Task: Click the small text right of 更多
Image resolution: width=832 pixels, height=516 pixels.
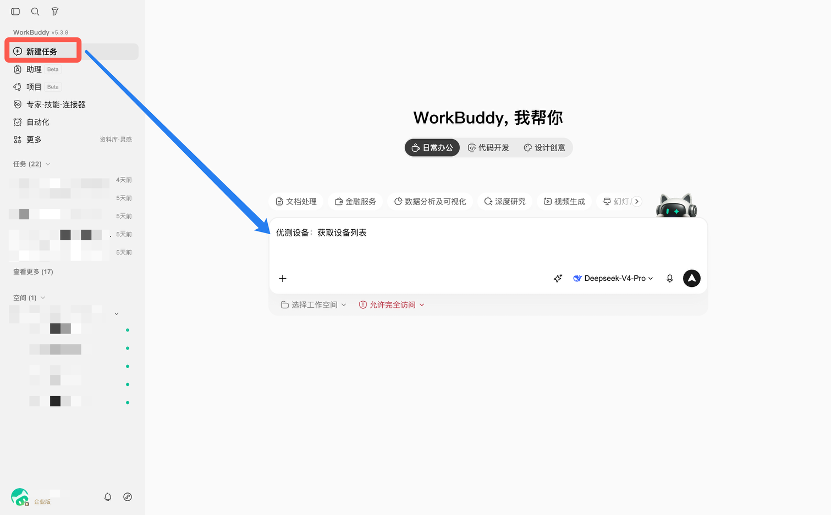Action: pyautogui.click(x=116, y=140)
